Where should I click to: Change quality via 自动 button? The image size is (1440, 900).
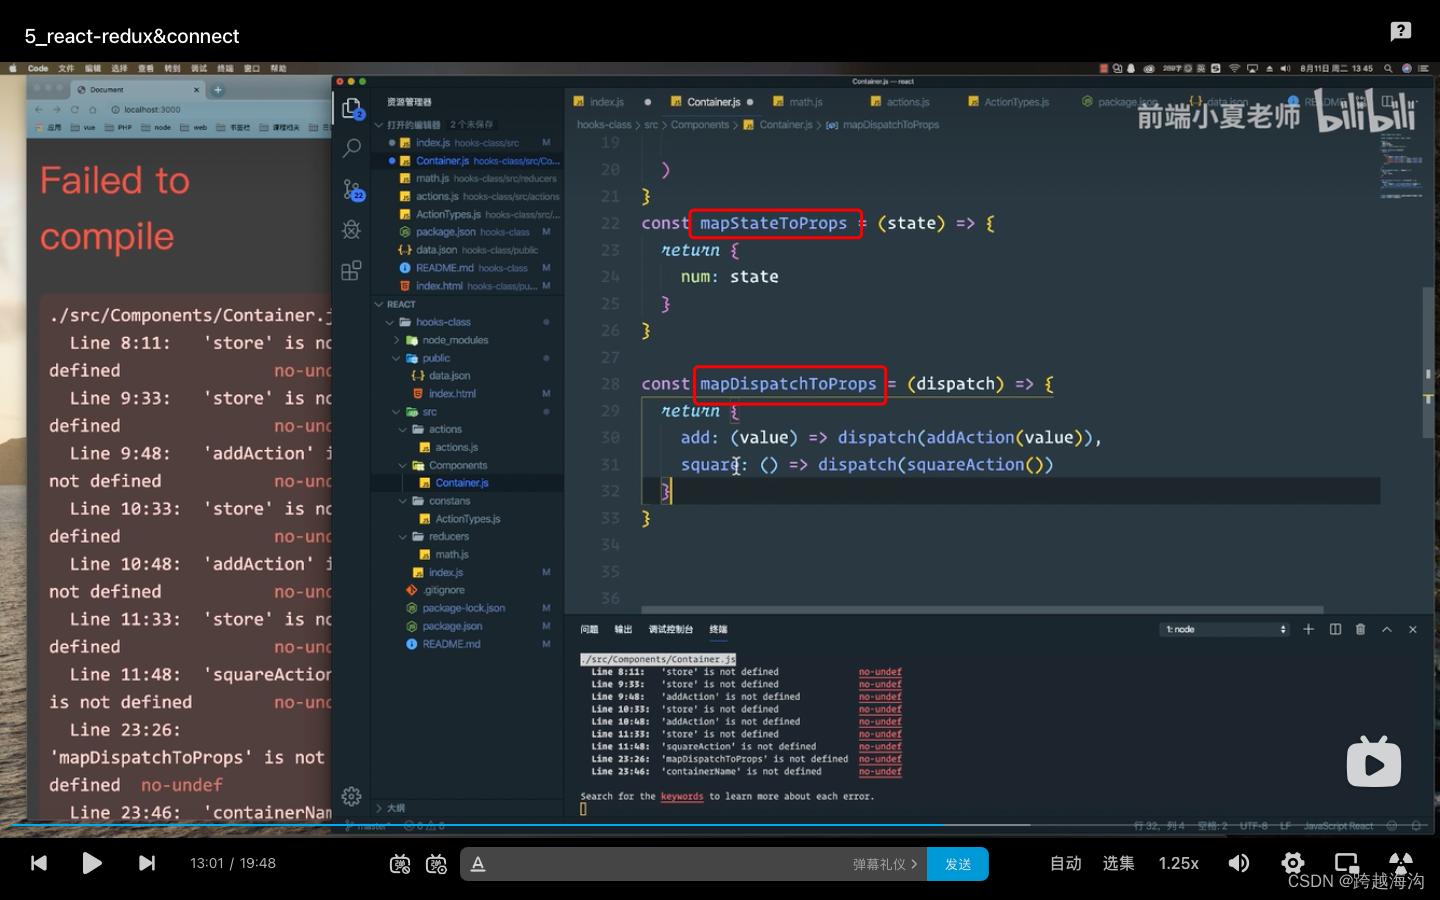(1065, 863)
